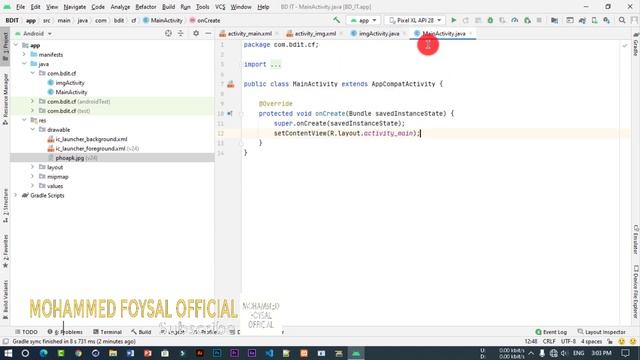Screen dimensions: 640x360
Task: Collapse the java folder
Action: click(24, 64)
